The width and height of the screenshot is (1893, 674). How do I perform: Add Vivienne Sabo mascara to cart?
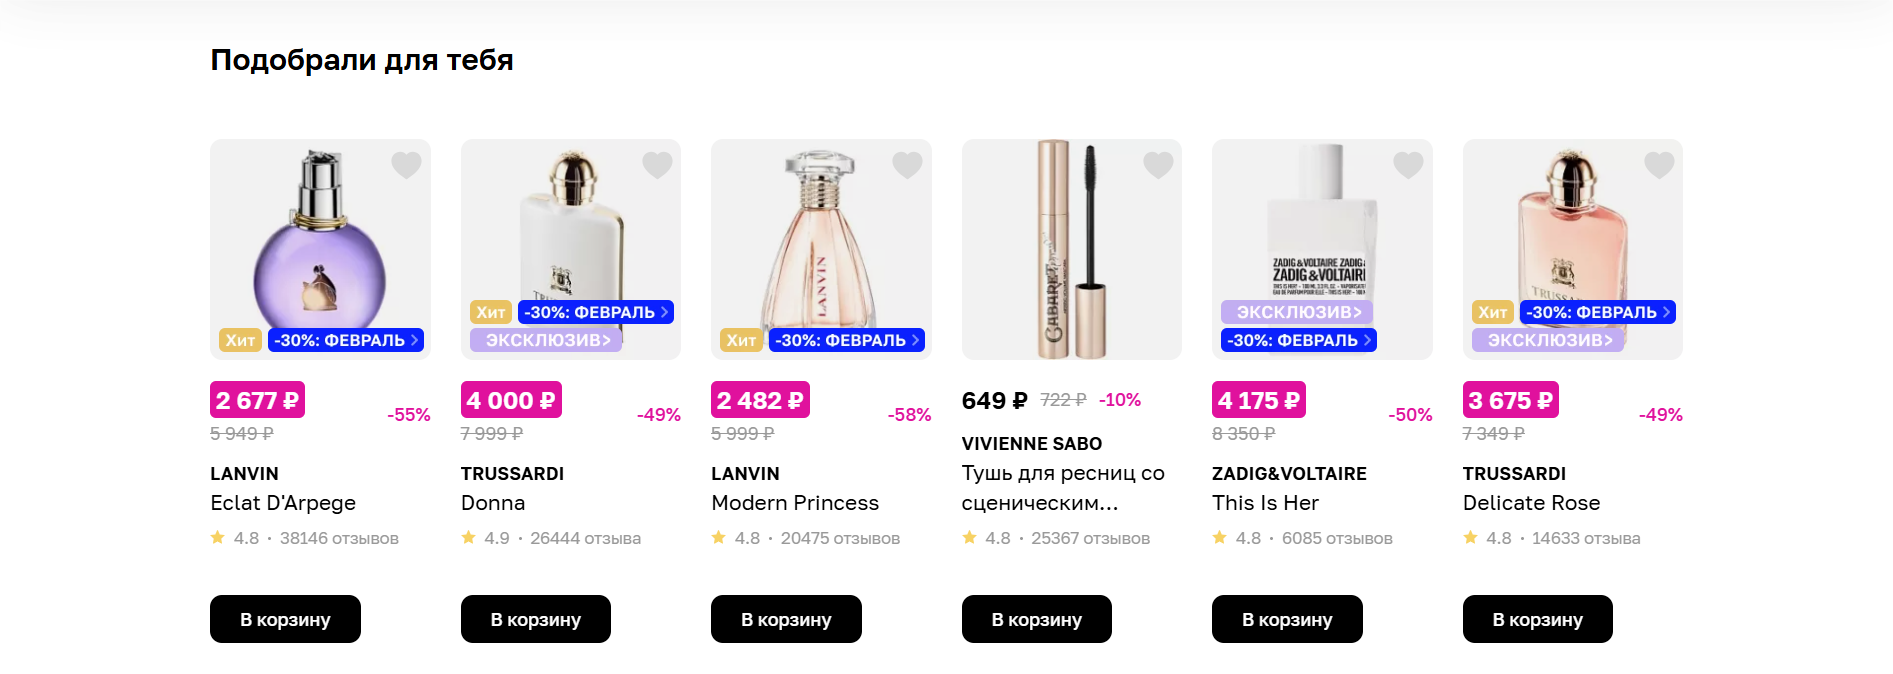tap(1036, 620)
